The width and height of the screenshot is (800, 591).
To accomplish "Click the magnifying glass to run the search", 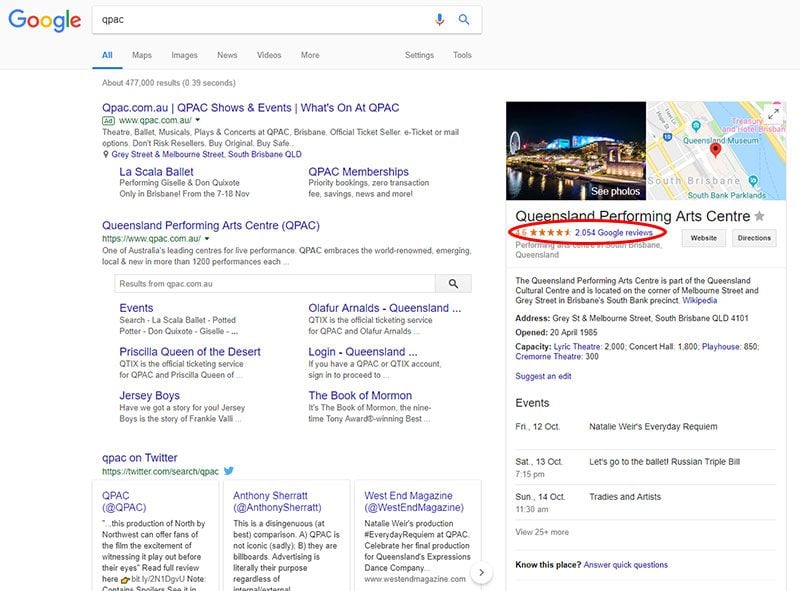I will (x=463, y=18).
